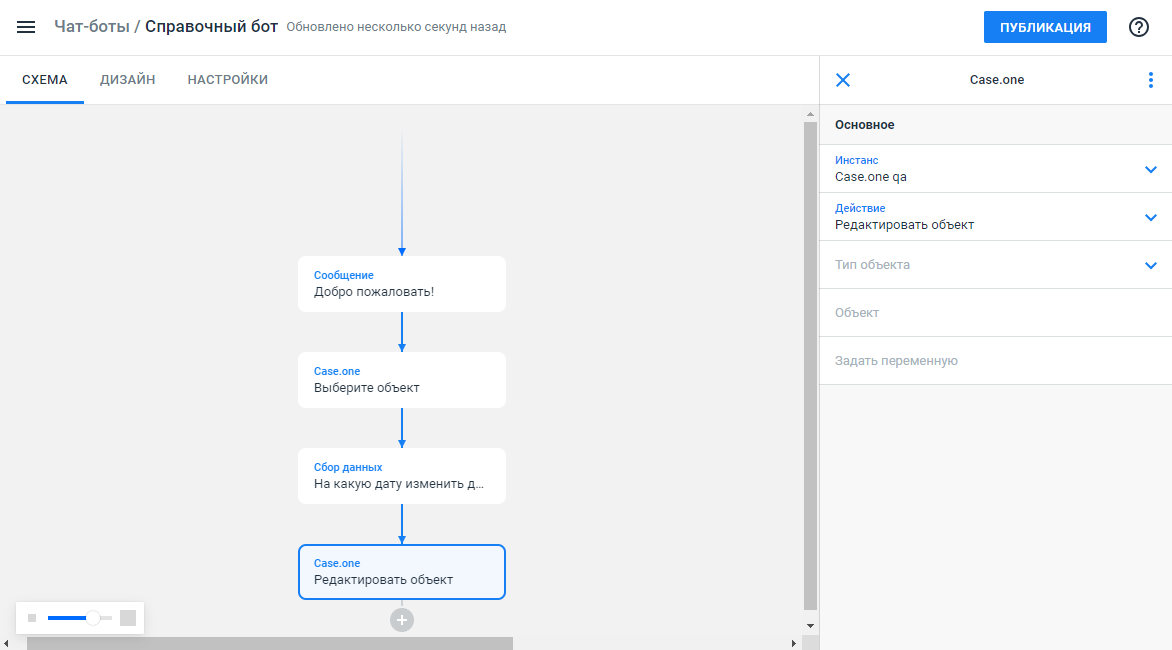
Task: Open the Чат-боты breadcrumb link
Action: pos(91,26)
